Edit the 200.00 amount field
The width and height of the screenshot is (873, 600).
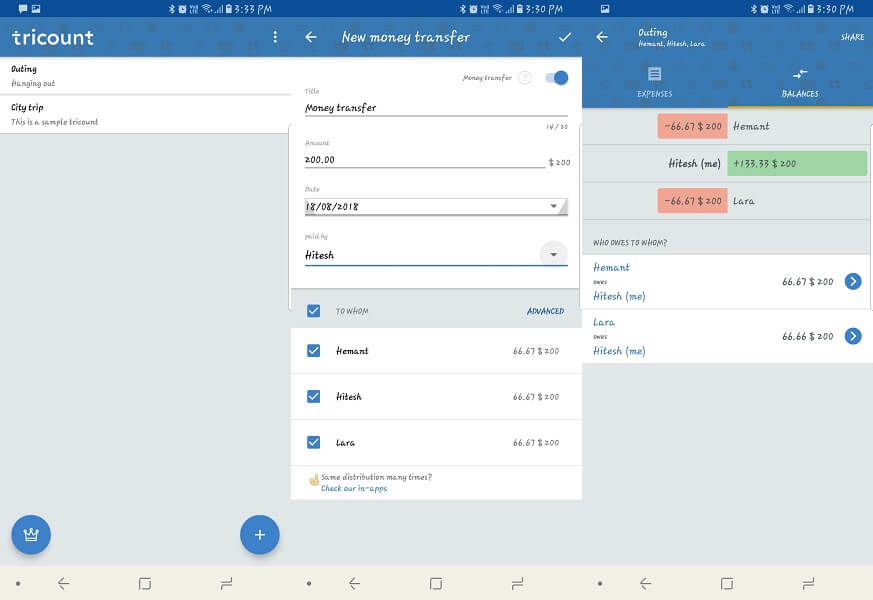[x=425, y=160]
